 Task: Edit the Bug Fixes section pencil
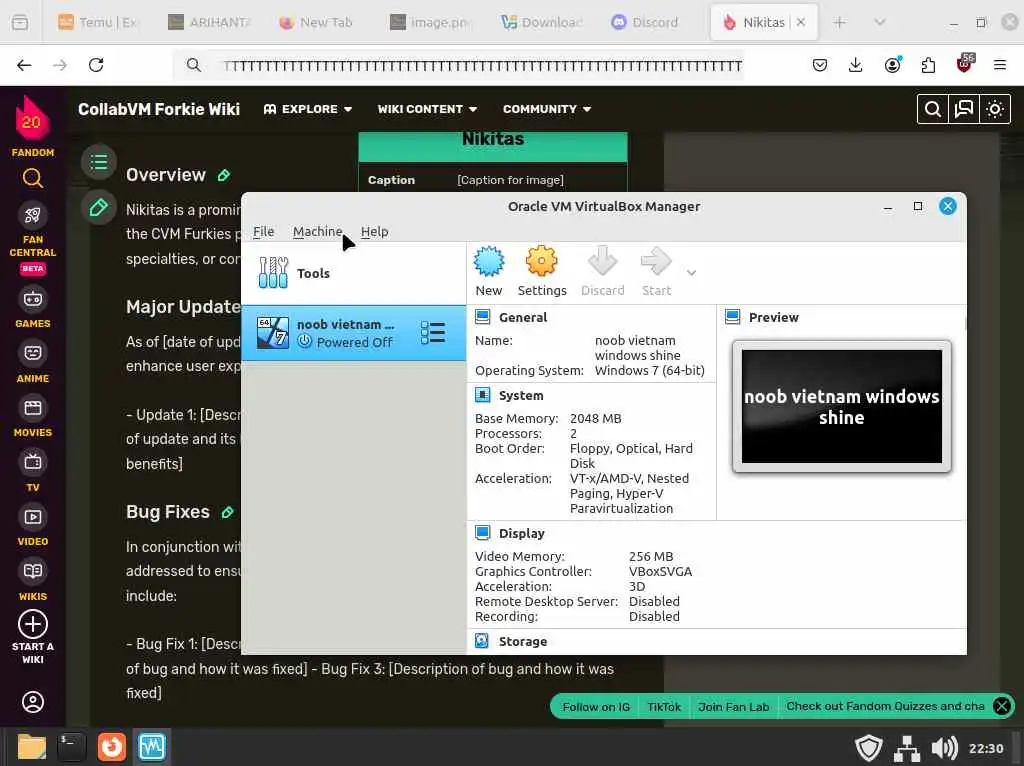227,512
